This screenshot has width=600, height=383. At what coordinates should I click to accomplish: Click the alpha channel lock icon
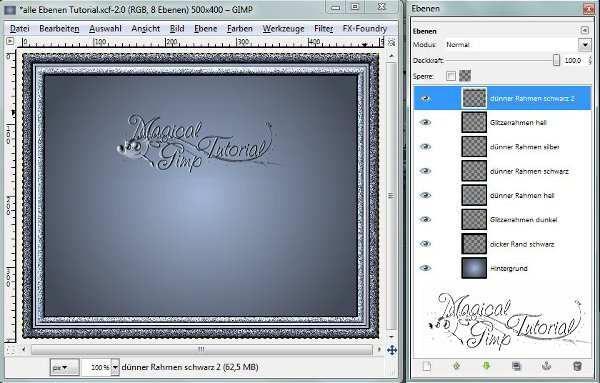coord(465,76)
